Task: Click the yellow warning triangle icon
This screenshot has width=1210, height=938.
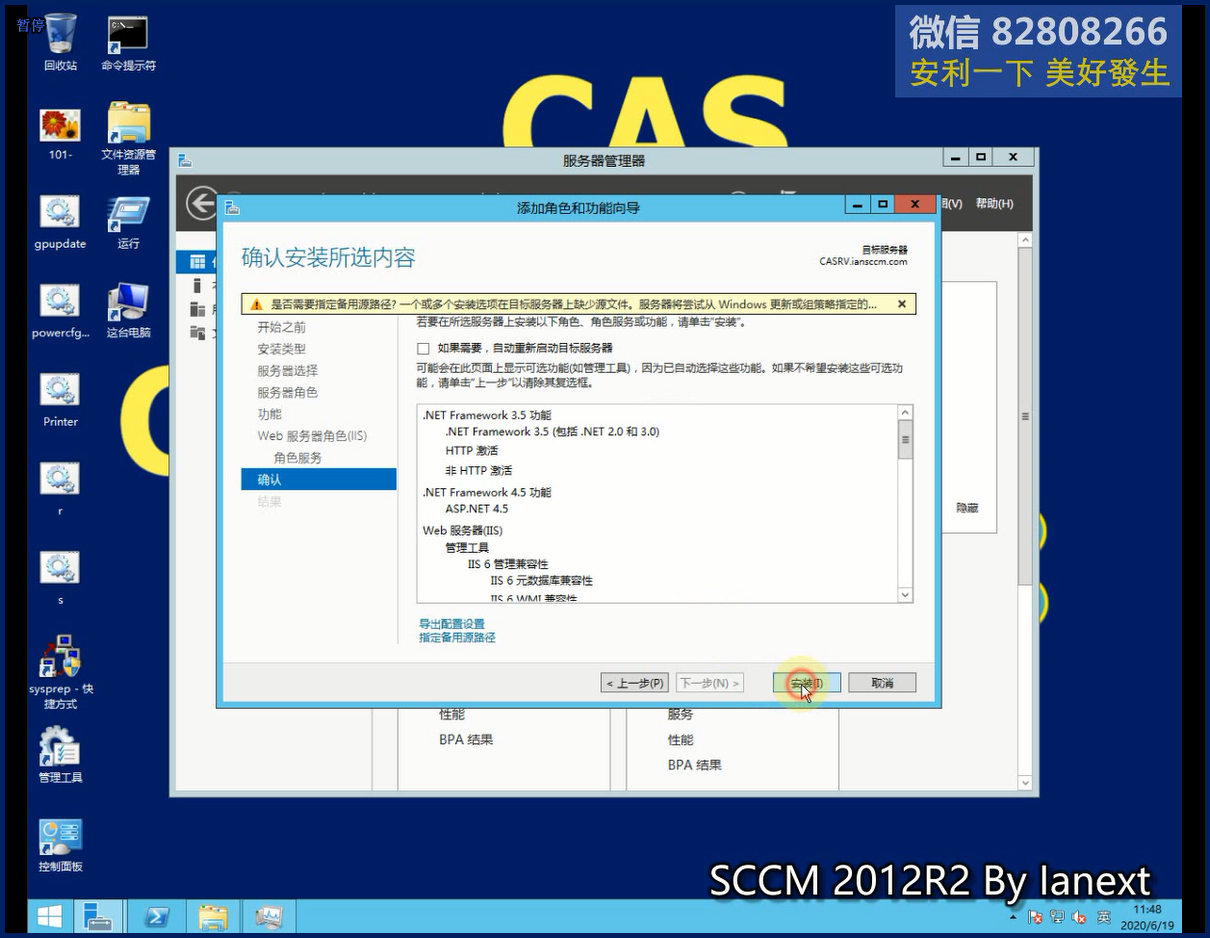Action: click(257, 304)
